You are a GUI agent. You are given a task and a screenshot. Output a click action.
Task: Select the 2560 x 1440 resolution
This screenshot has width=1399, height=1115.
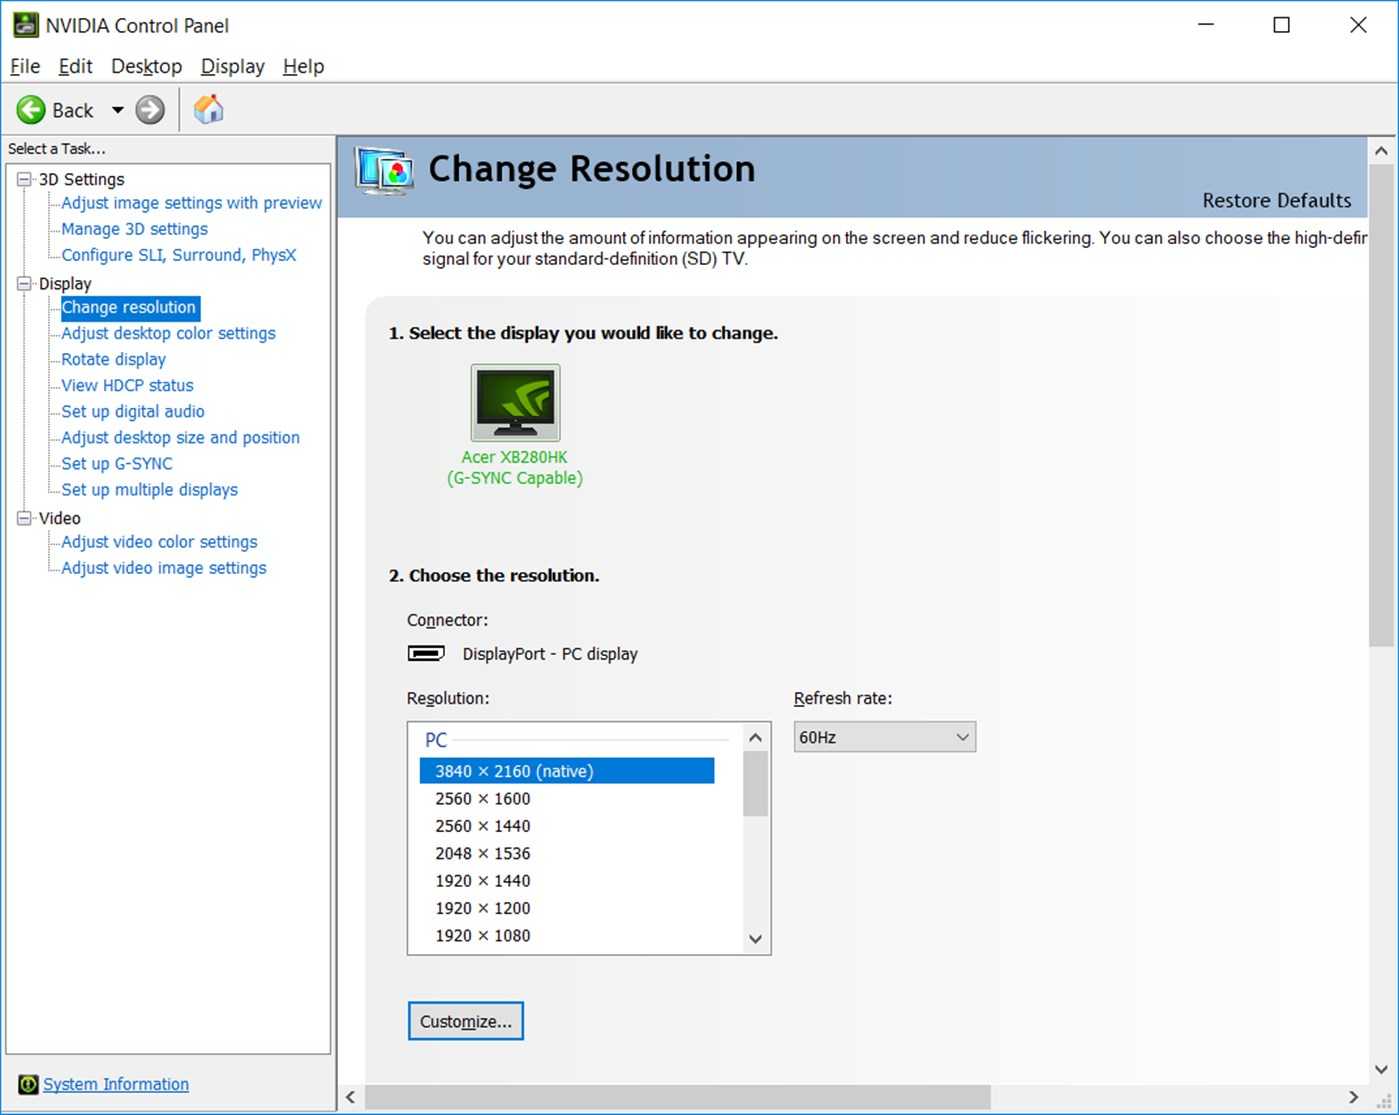482,825
